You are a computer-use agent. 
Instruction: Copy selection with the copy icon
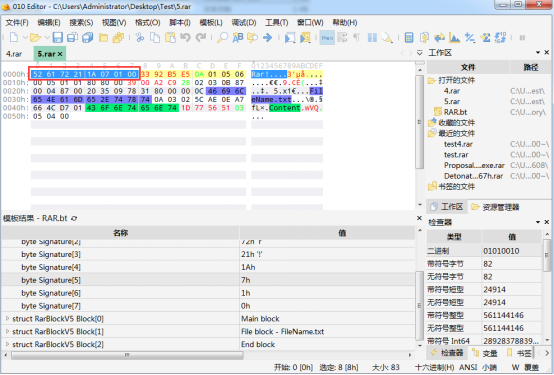(155, 37)
